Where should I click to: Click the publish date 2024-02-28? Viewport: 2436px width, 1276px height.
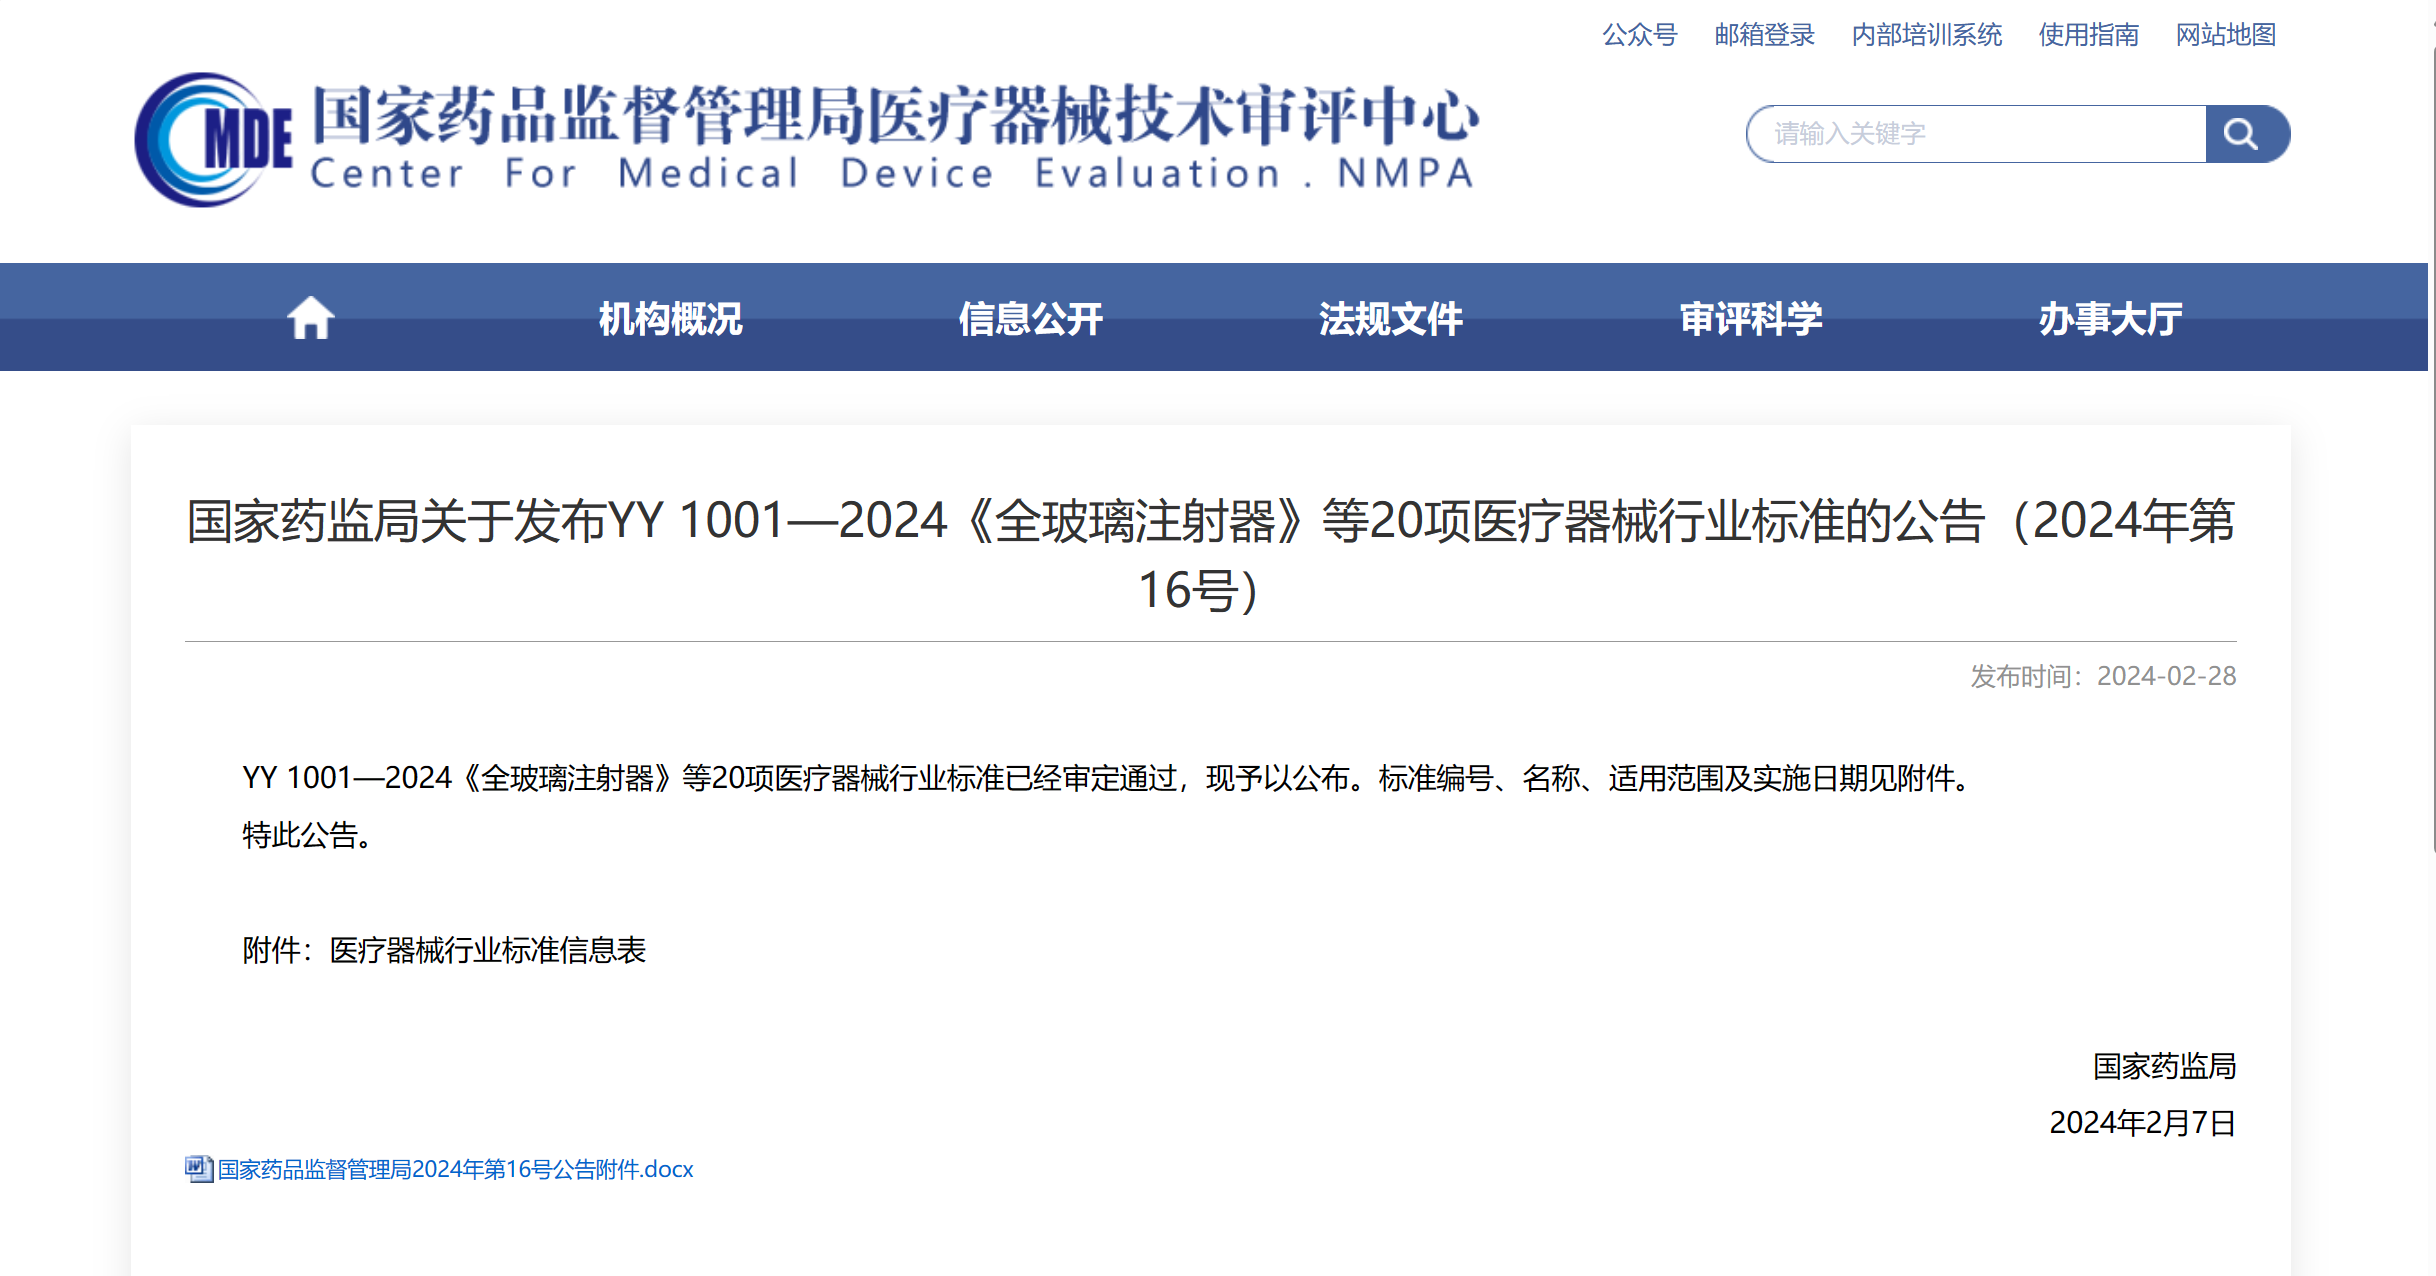(2166, 676)
